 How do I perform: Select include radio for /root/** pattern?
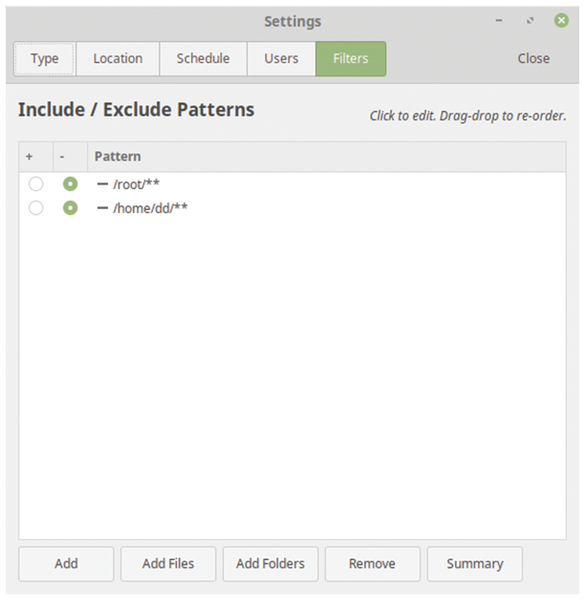click(x=36, y=184)
